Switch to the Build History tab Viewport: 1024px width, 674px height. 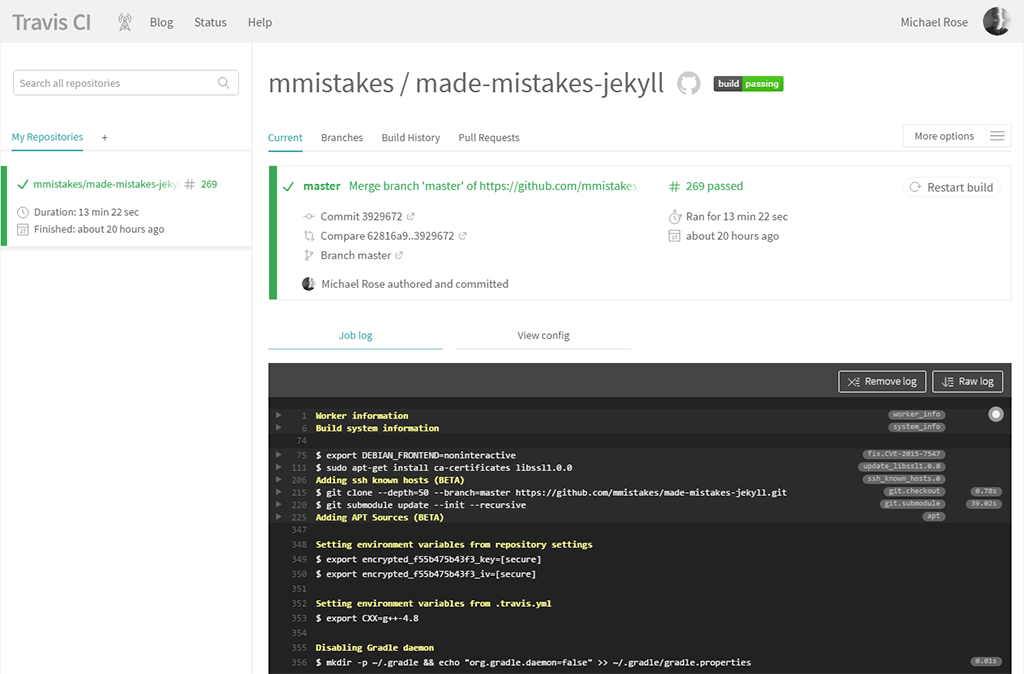point(410,138)
